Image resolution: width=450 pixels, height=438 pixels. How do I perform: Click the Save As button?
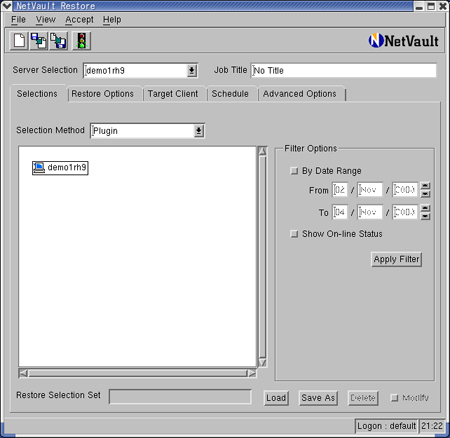point(318,398)
